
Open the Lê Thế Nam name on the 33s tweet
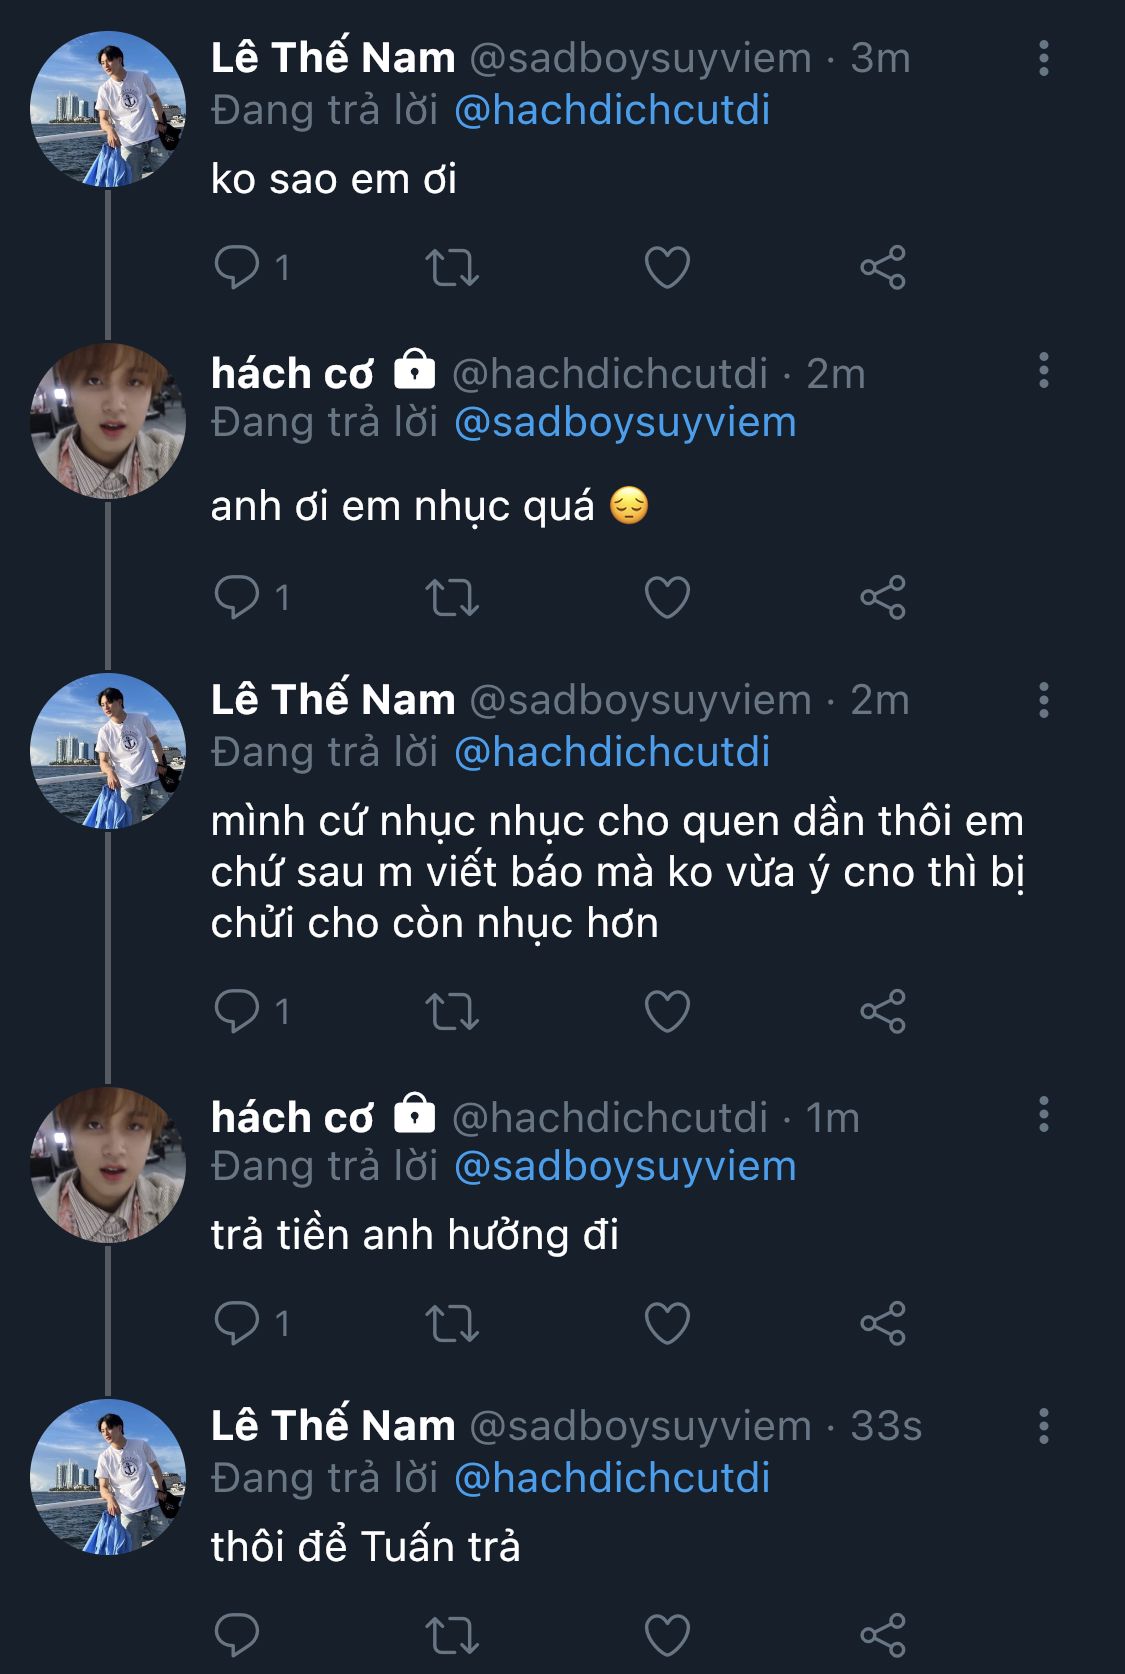pos(333,1426)
